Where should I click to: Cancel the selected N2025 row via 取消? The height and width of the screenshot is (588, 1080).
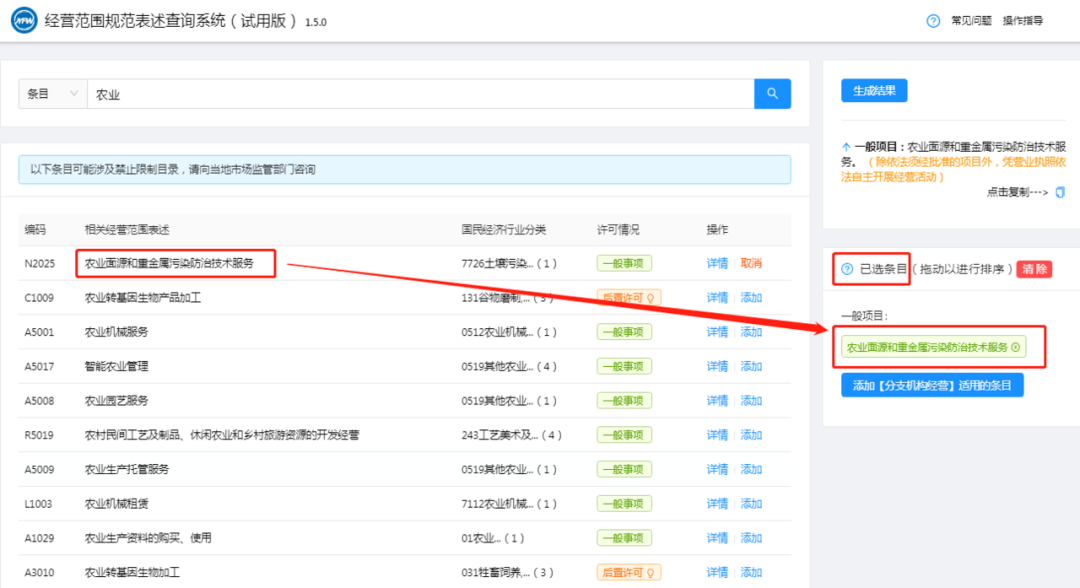(751, 263)
